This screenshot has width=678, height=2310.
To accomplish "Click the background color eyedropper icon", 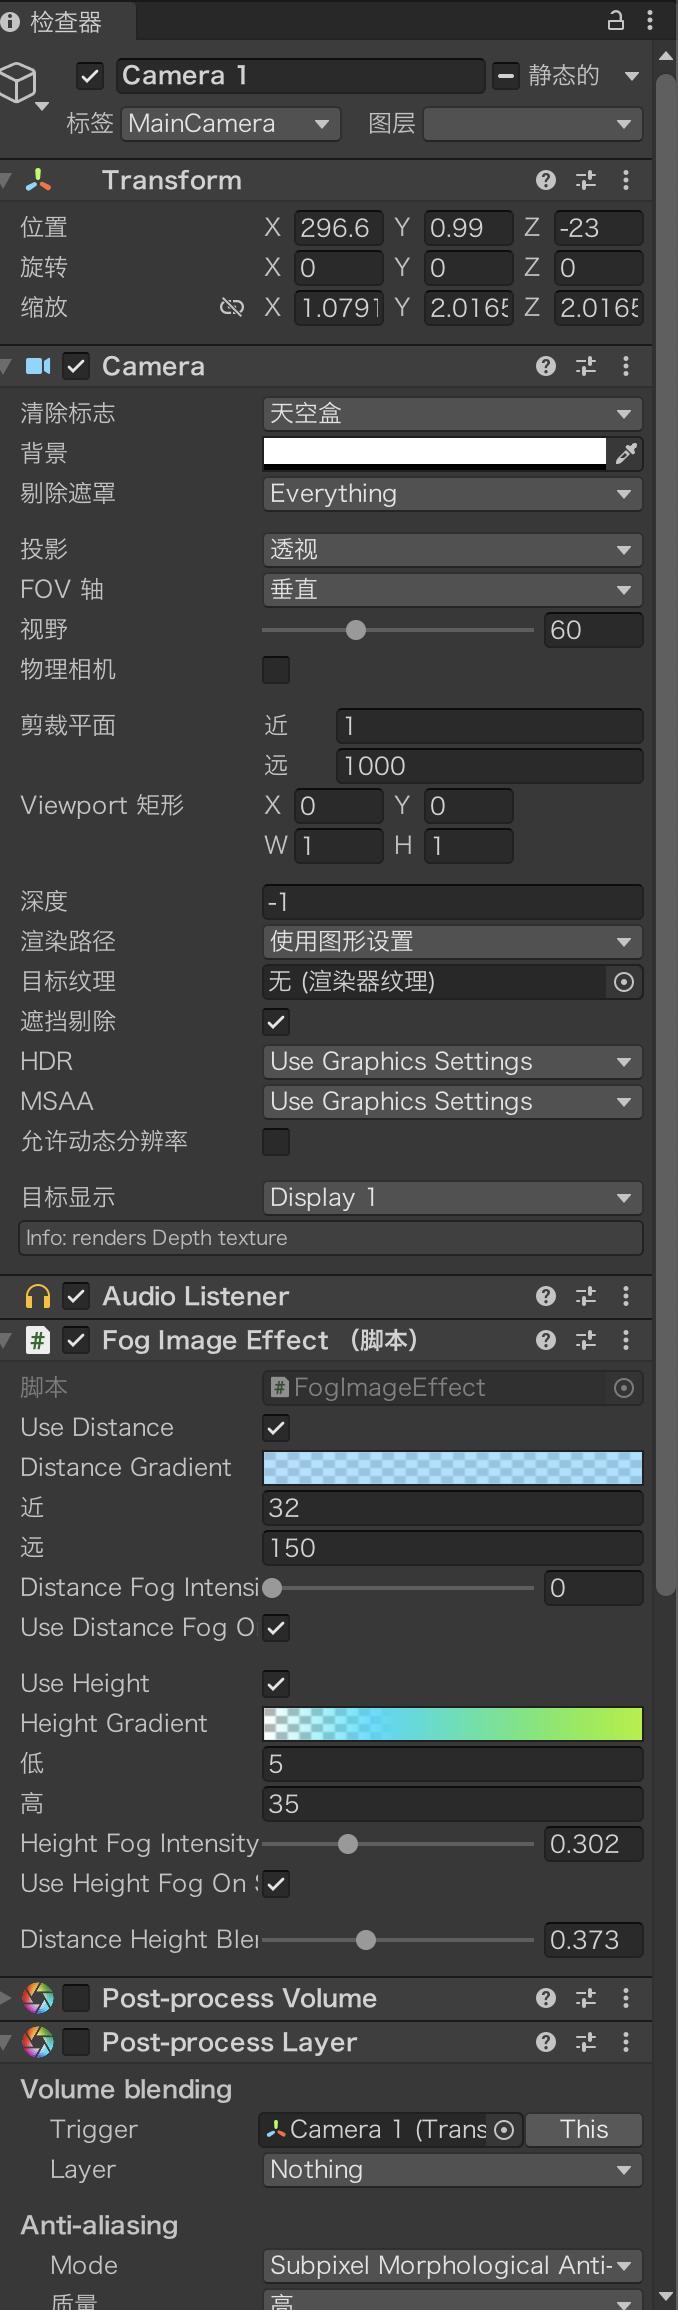I will 626,454.
